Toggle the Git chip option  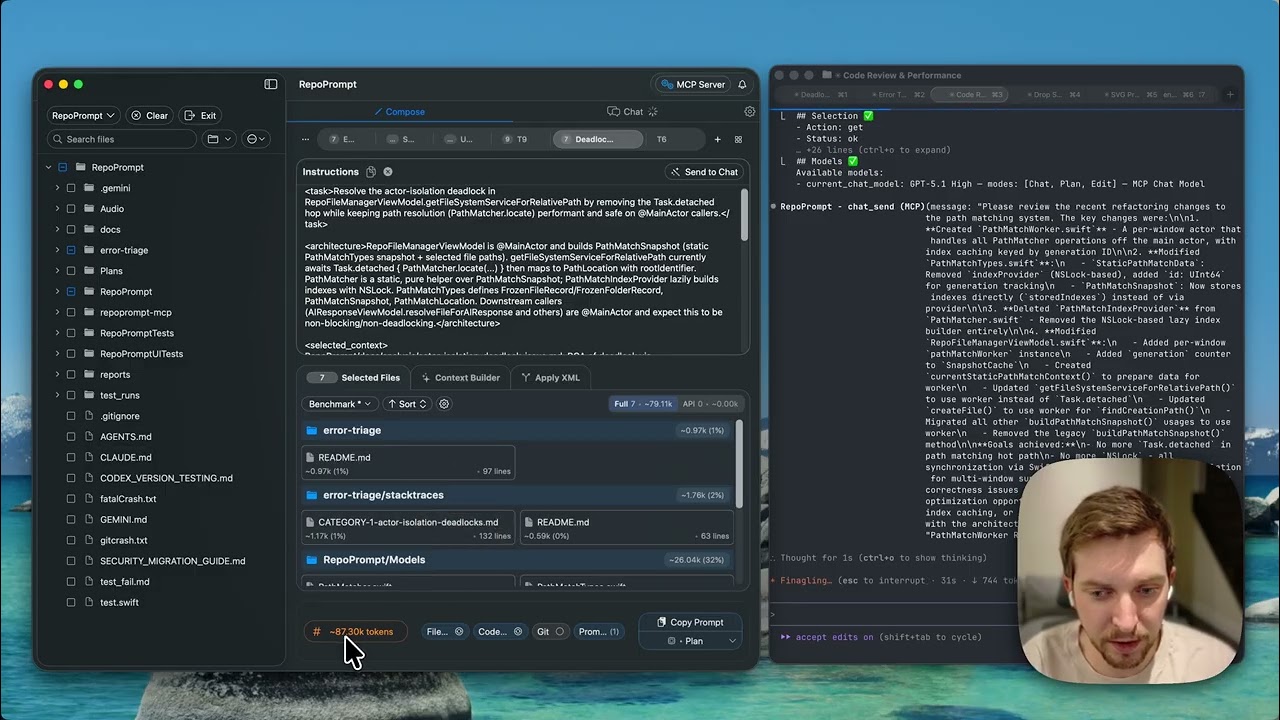551,632
